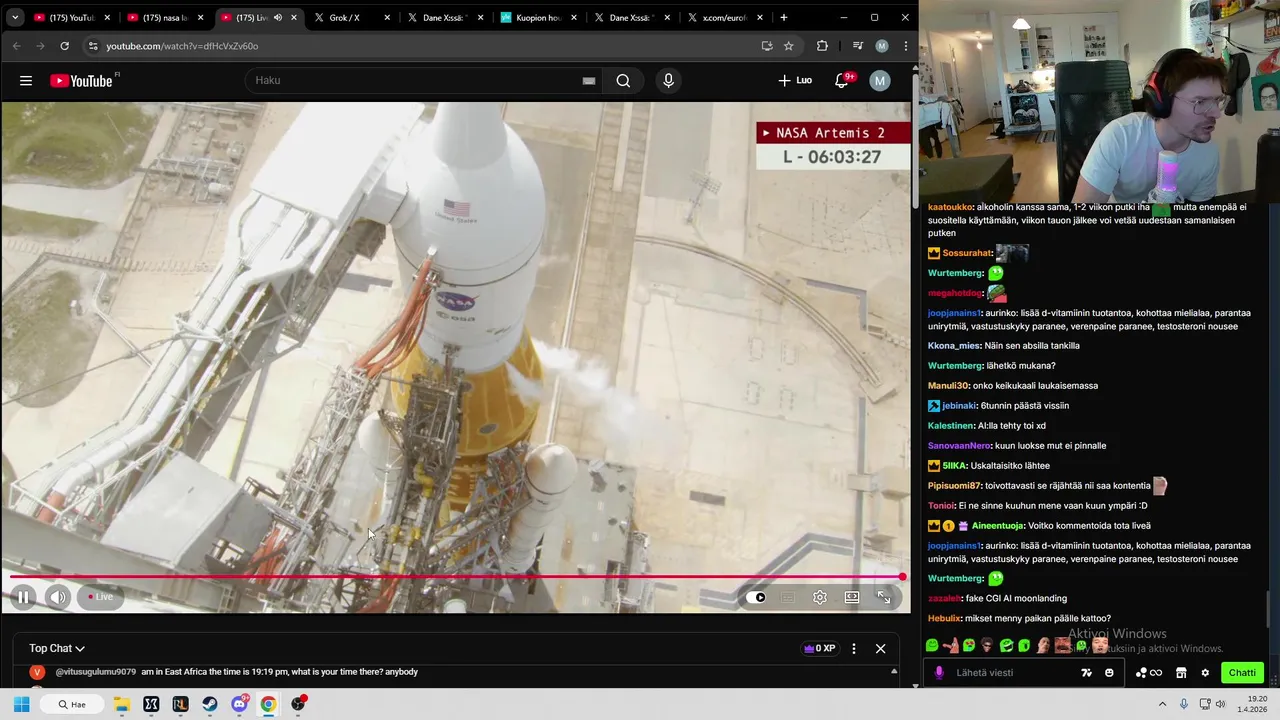This screenshot has height=720, width=1280.
Task: Switch to the nasa la YouTube tab
Action: pos(164,18)
